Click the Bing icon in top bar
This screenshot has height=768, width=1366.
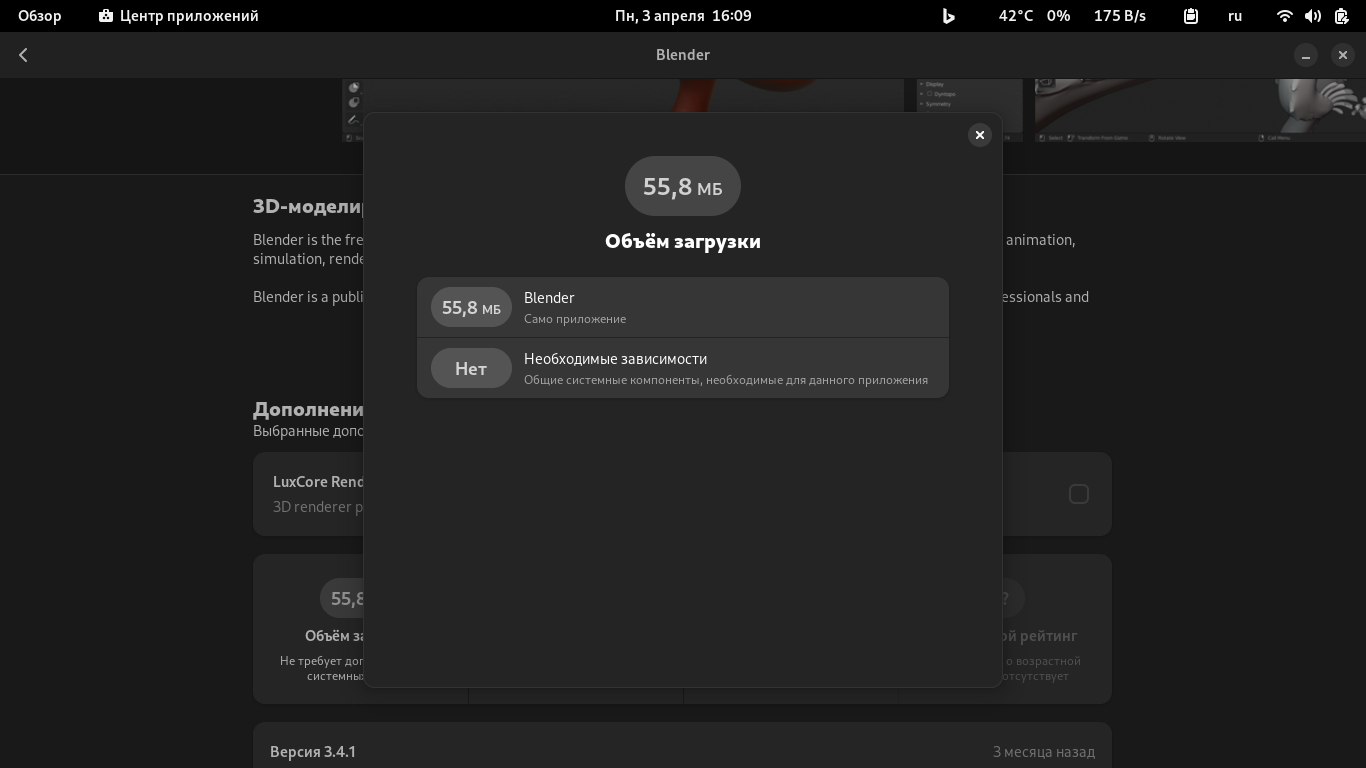click(x=949, y=16)
